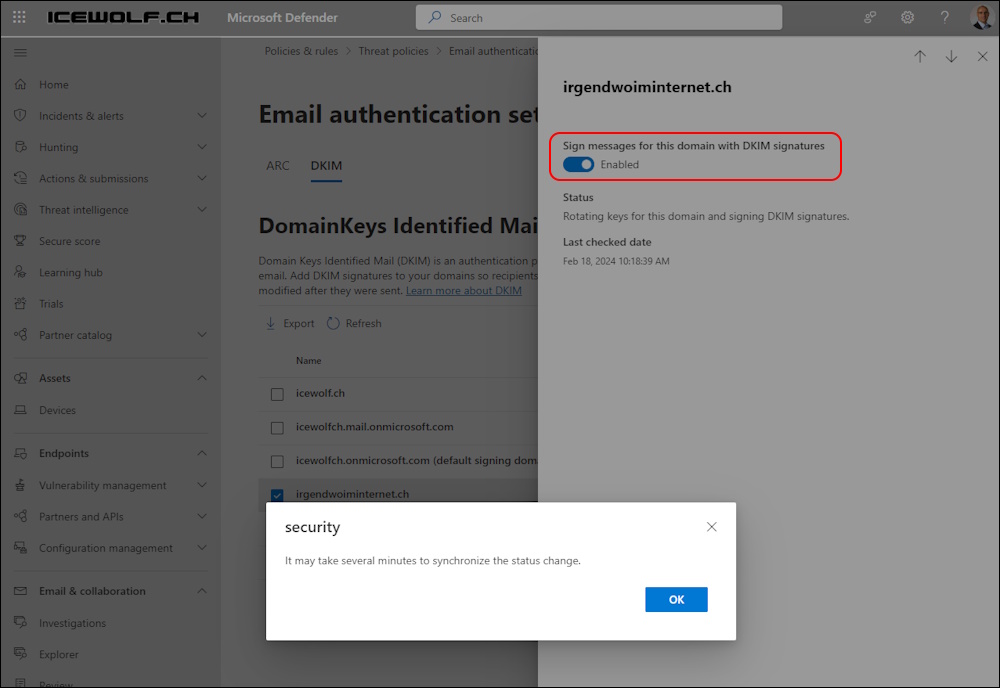Expand the Configuration management chevron
1000x688 pixels.
tap(202, 547)
